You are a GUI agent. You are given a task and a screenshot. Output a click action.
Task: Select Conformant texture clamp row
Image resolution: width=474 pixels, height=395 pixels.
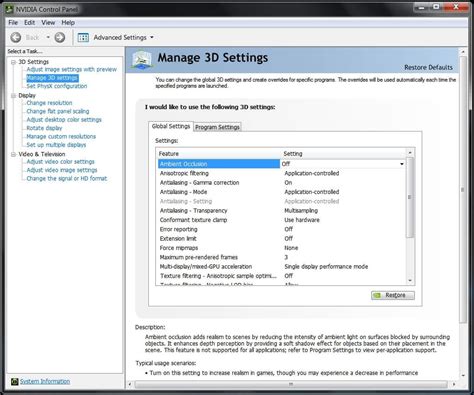click(282, 220)
